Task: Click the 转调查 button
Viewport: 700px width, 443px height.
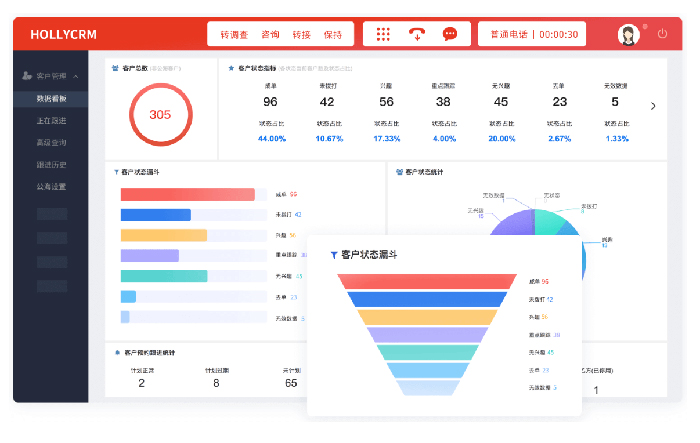Action: tap(235, 34)
